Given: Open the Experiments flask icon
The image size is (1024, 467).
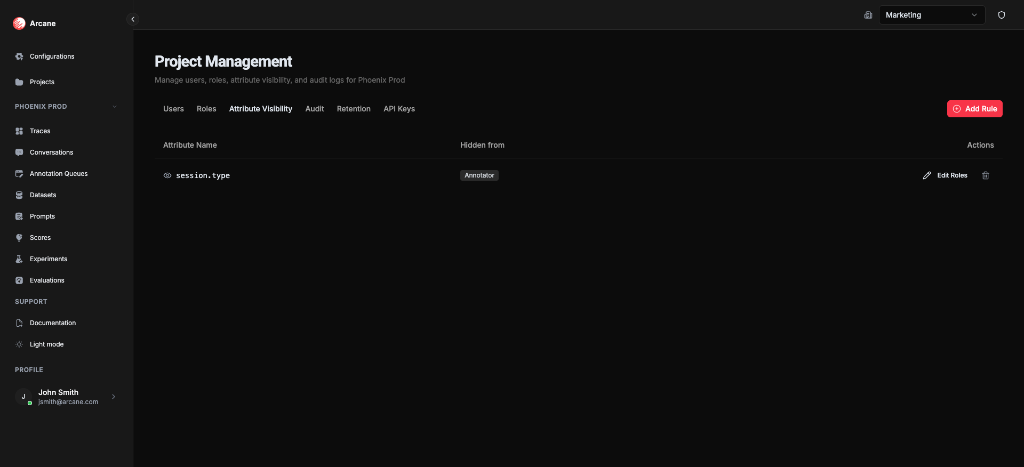Looking at the screenshot, I should pyautogui.click(x=20, y=259).
